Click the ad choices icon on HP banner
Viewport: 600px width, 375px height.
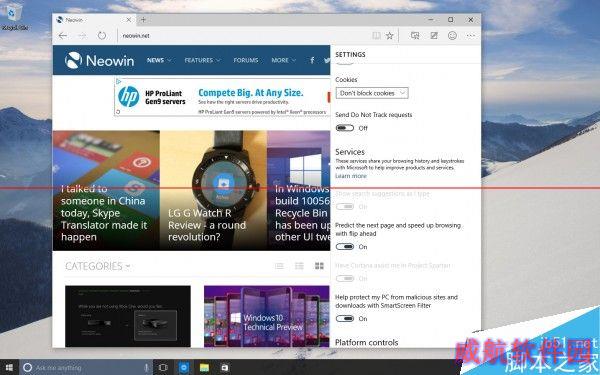[x=118, y=81]
